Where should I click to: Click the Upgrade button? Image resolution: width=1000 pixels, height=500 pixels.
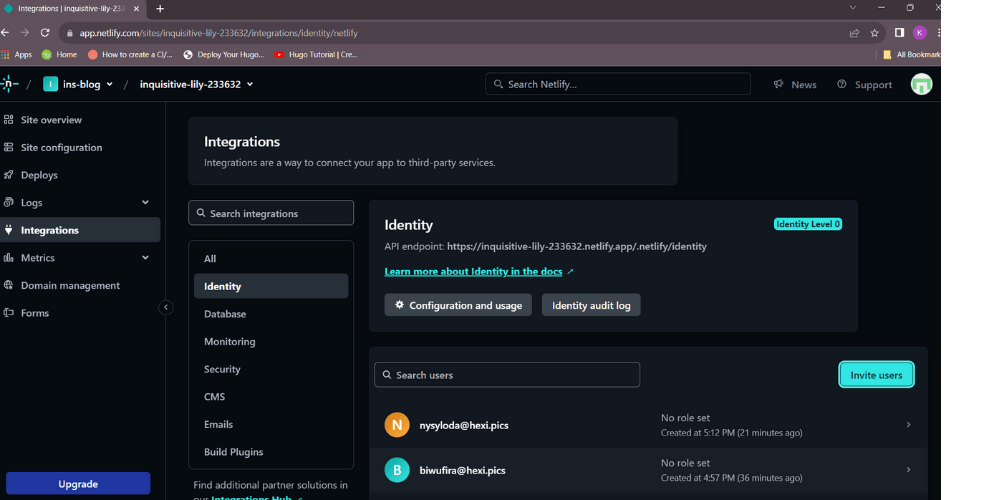[x=78, y=483]
